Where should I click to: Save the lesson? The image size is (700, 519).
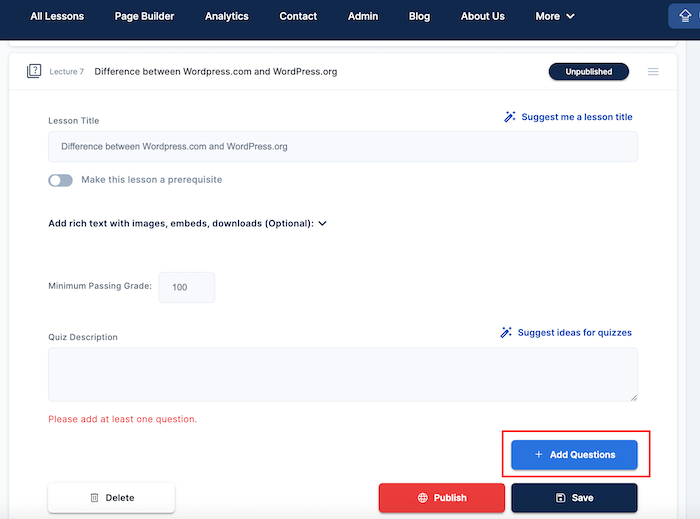pyautogui.click(x=574, y=498)
